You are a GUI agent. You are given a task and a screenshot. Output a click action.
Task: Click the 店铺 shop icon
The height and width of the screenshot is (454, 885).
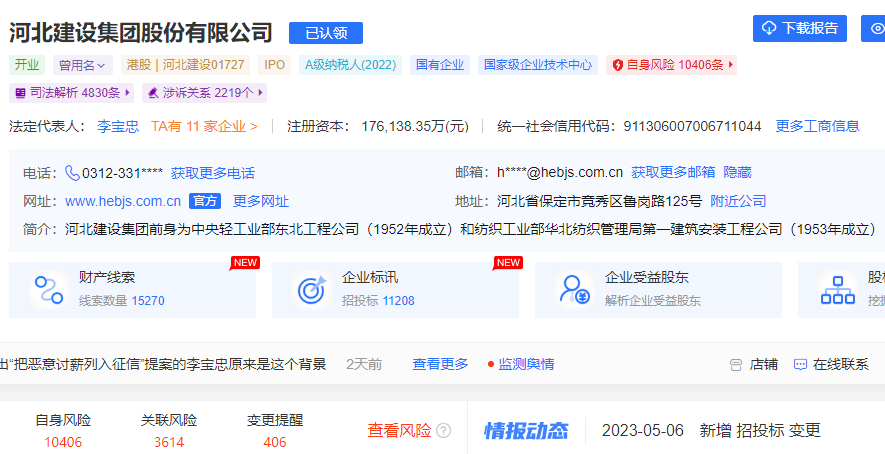[x=735, y=365]
